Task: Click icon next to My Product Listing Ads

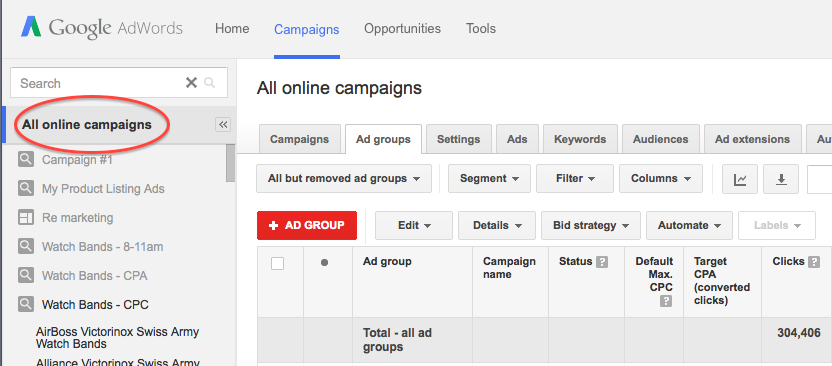Action: tap(25, 188)
